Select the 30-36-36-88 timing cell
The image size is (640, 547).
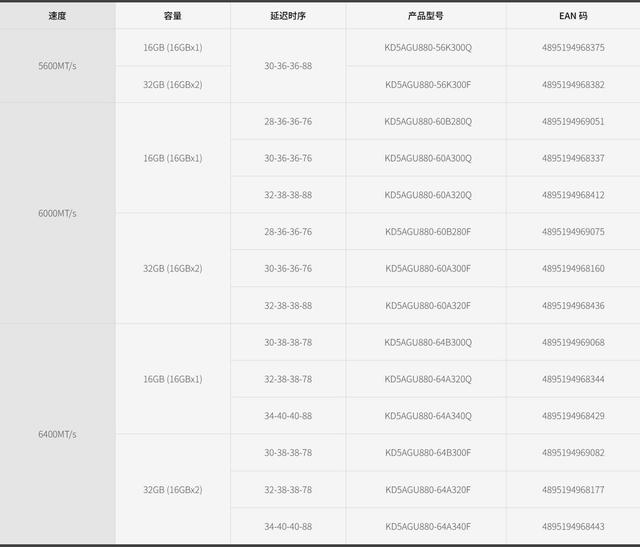pos(288,66)
